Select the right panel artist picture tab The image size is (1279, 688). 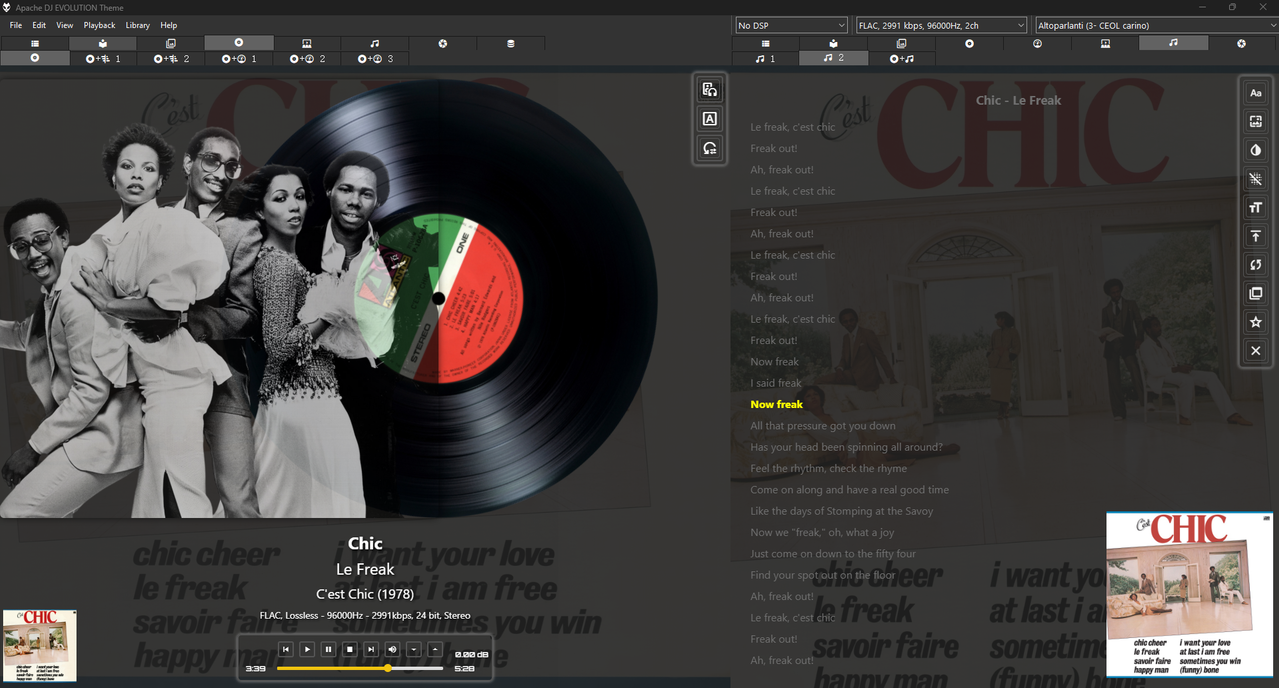tap(1105, 44)
